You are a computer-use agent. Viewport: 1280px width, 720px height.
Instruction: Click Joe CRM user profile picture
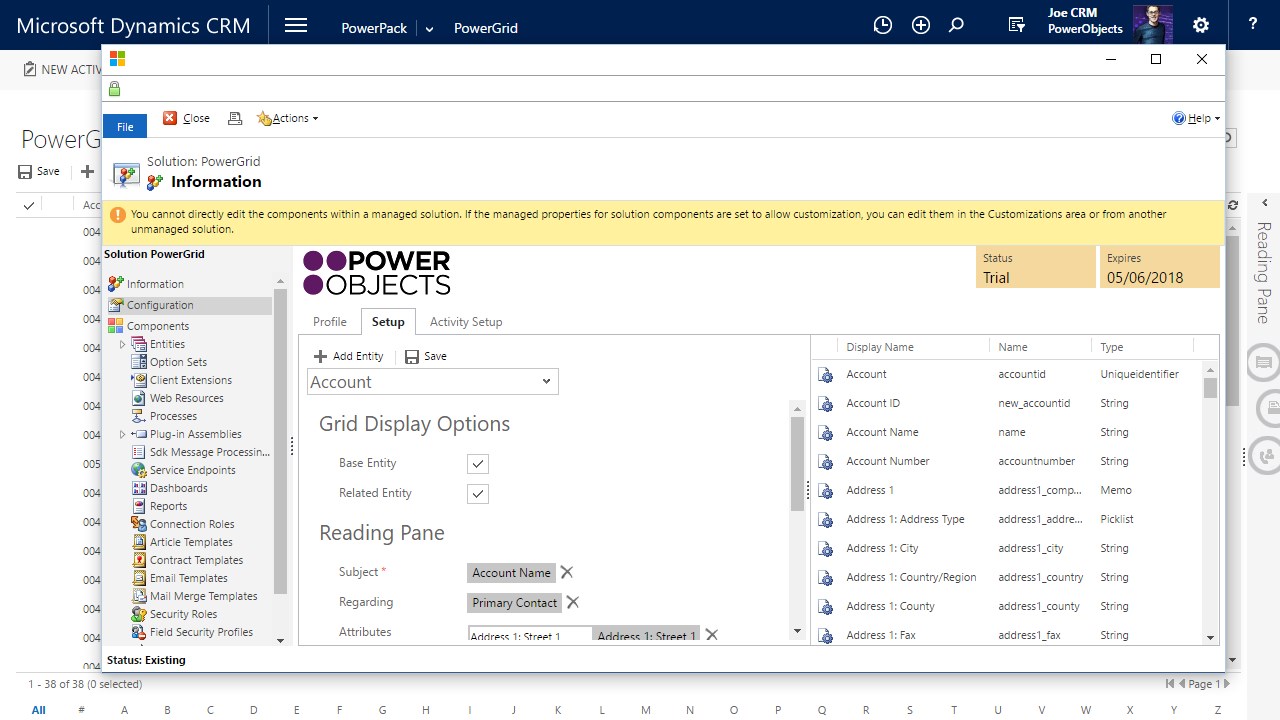(1152, 25)
